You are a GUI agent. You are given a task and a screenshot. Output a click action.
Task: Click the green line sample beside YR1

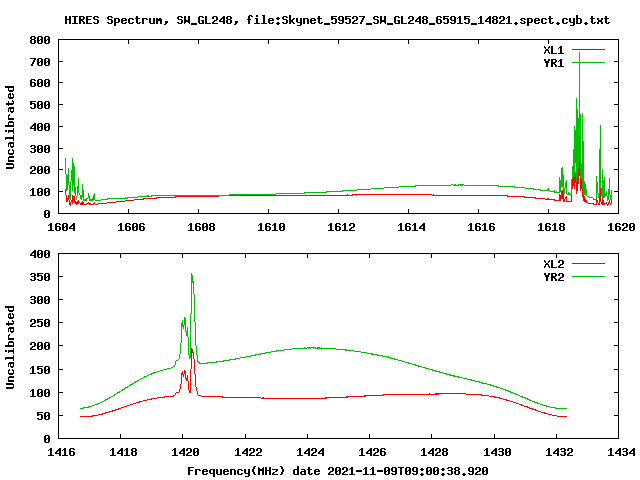pyautogui.click(x=588, y=63)
